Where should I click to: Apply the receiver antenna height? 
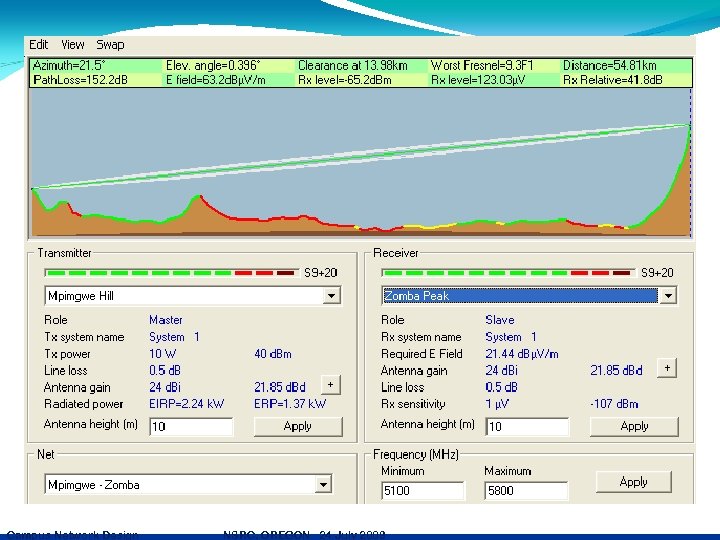click(x=634, y=426)
